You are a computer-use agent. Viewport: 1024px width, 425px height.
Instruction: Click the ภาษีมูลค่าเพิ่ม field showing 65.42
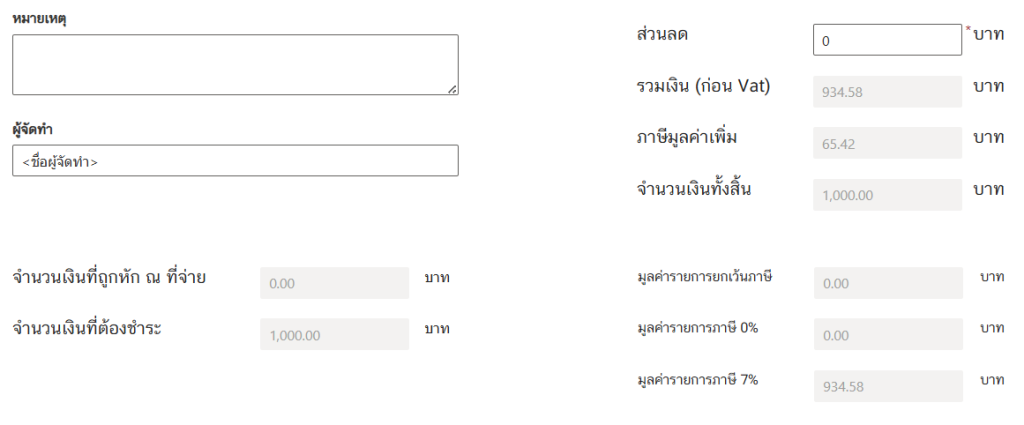888,143
